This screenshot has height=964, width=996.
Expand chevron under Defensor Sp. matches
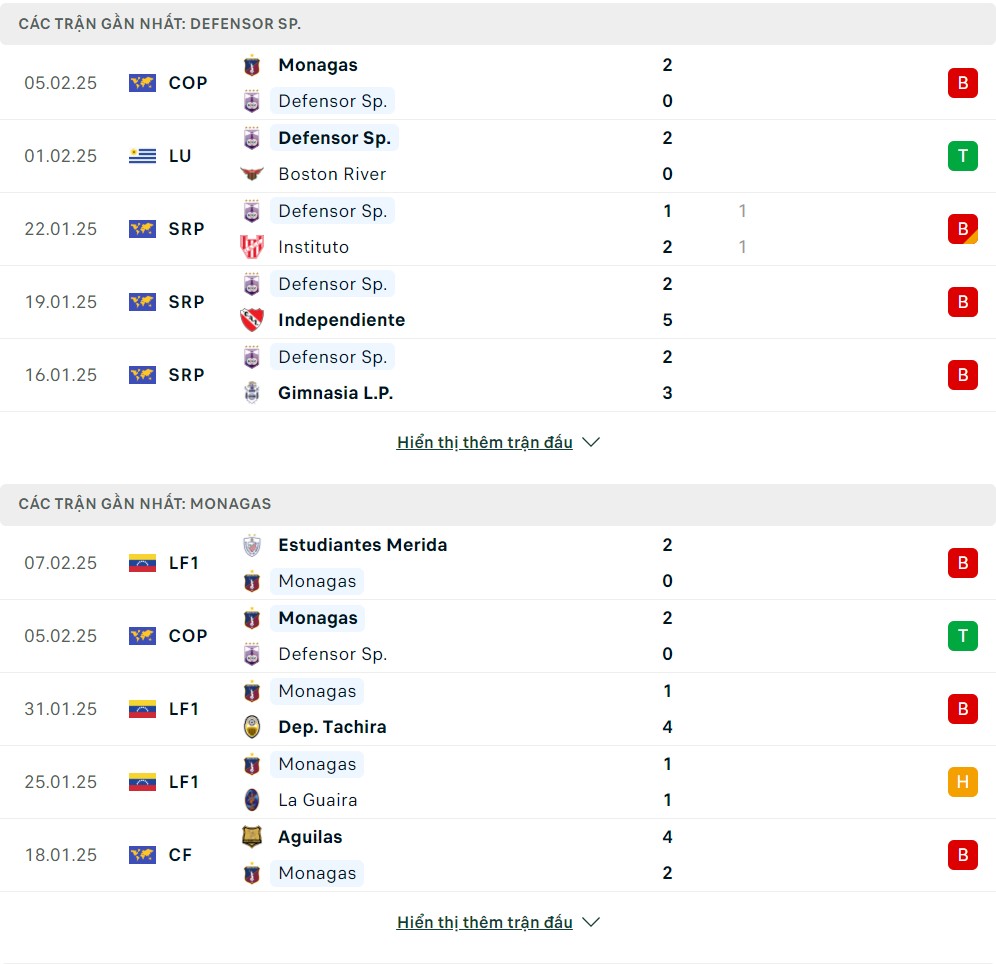[591, 442]
